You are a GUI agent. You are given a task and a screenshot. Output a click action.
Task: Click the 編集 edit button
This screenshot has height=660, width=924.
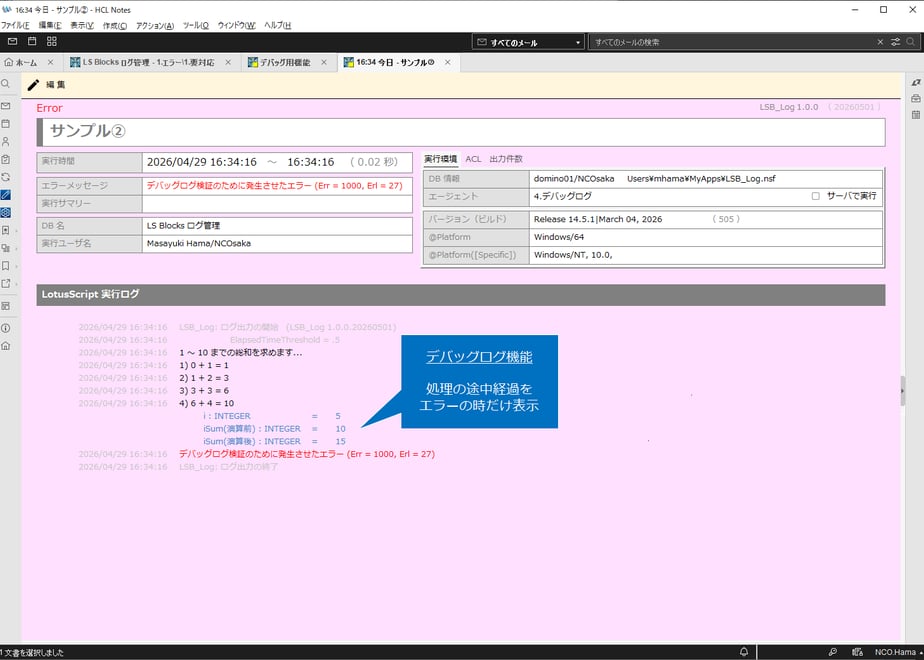pyautogui.click(x=47, y=85)
